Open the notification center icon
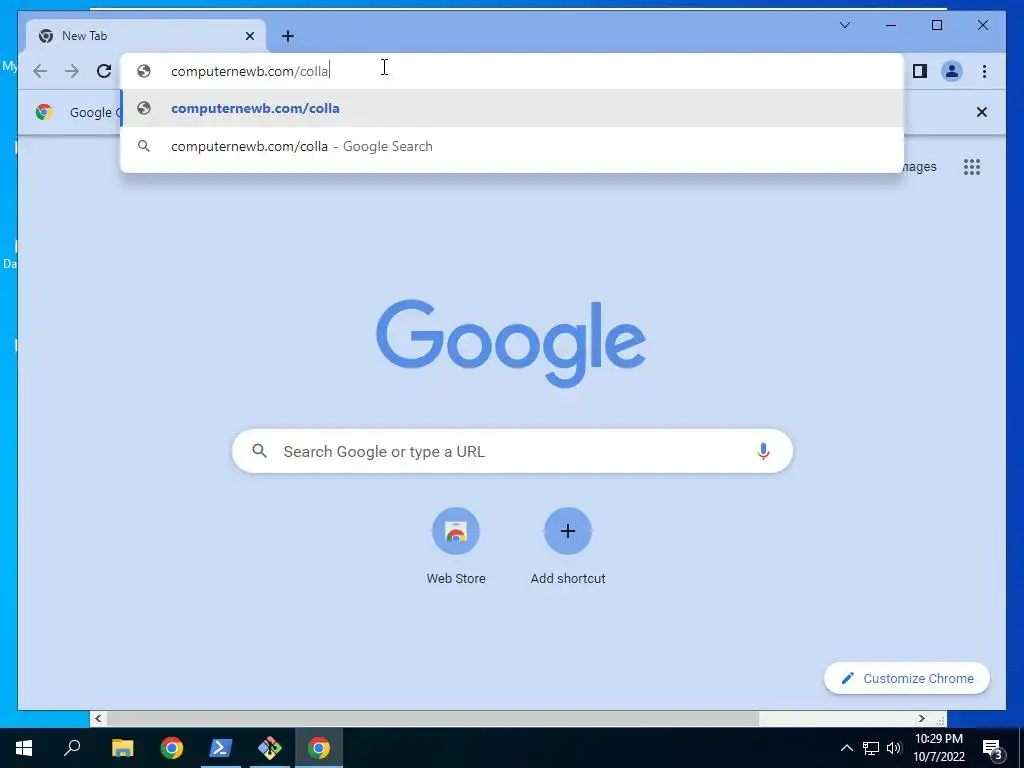The image size is (1024, 768). (x=993, y=749)
